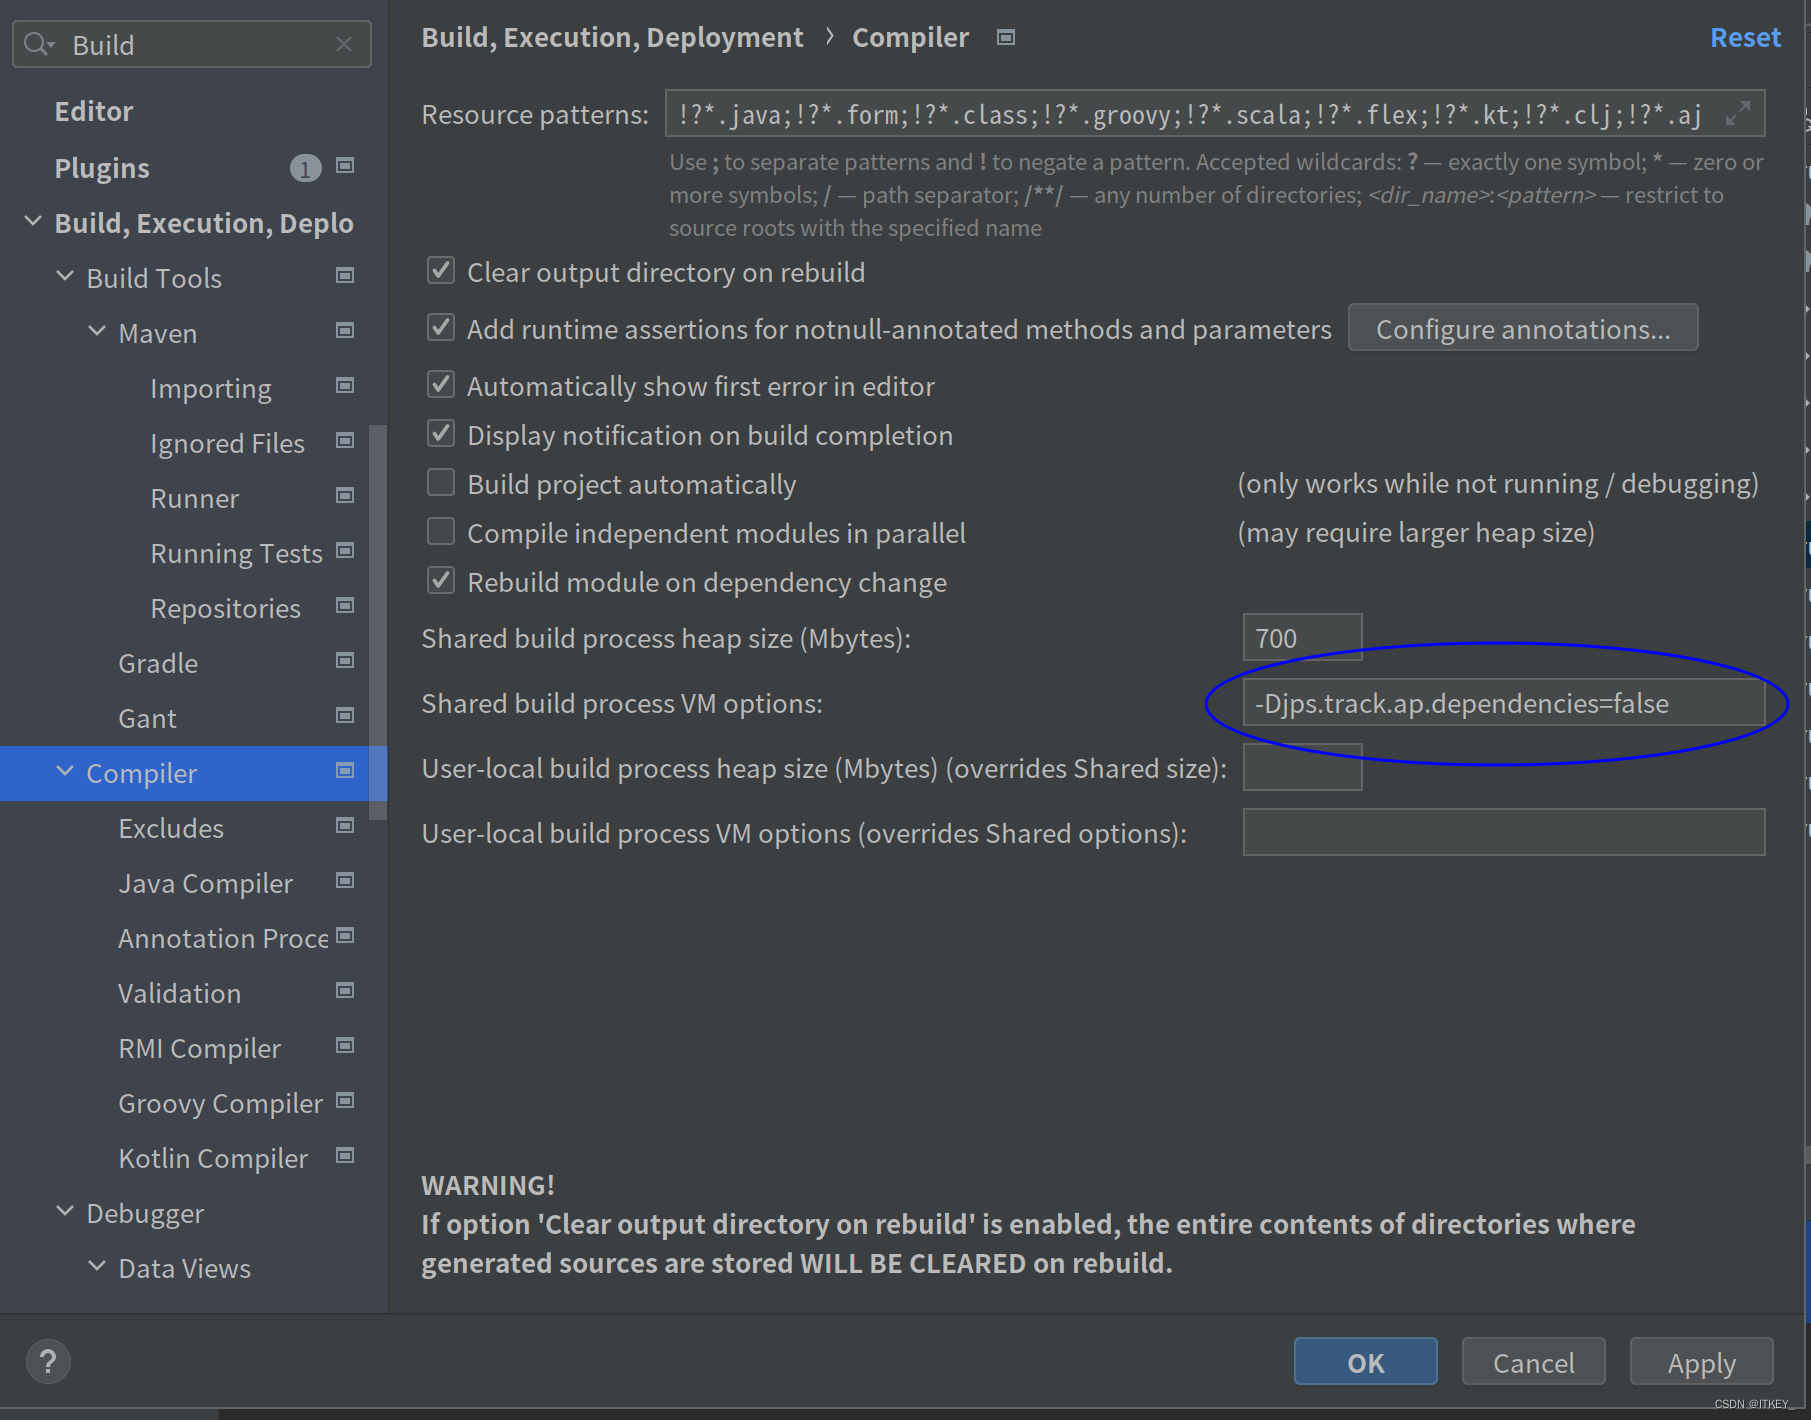Toggle Automatically show first error in editor
Viewport: 1811px width, 1420px height.
[441, 385]
